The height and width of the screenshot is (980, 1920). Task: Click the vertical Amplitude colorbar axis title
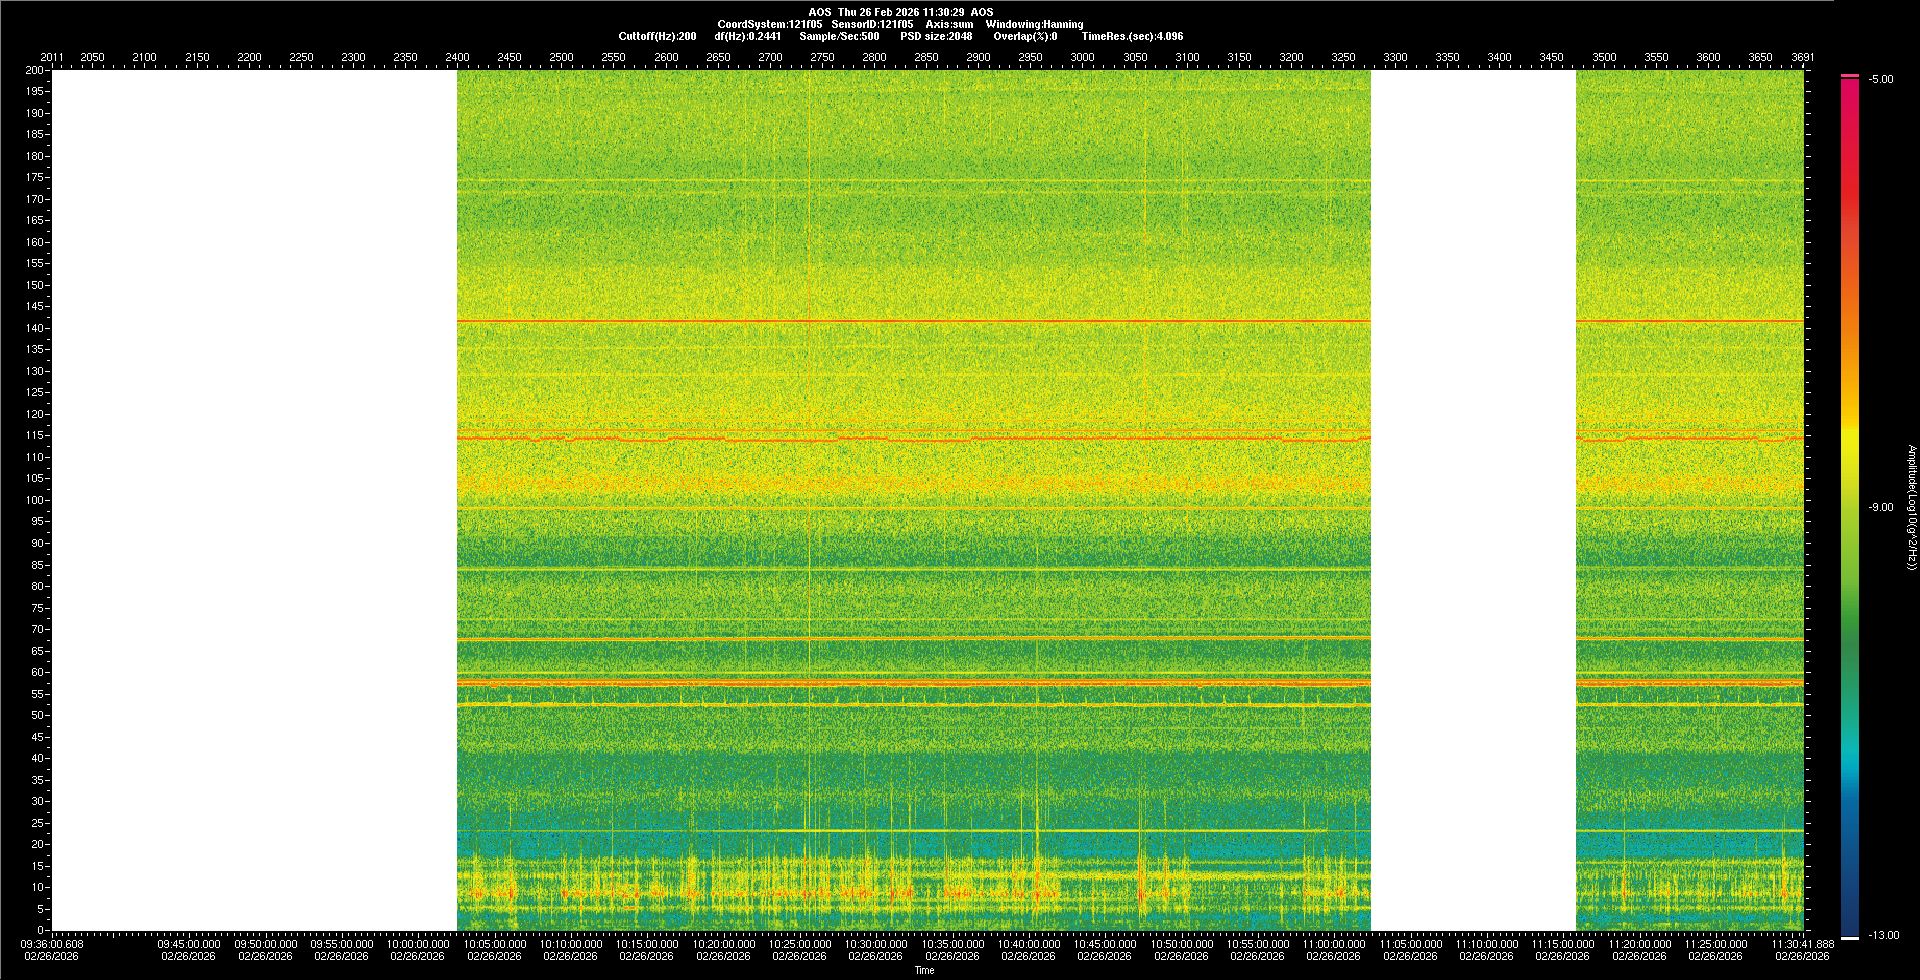(x=1911, y=507)
